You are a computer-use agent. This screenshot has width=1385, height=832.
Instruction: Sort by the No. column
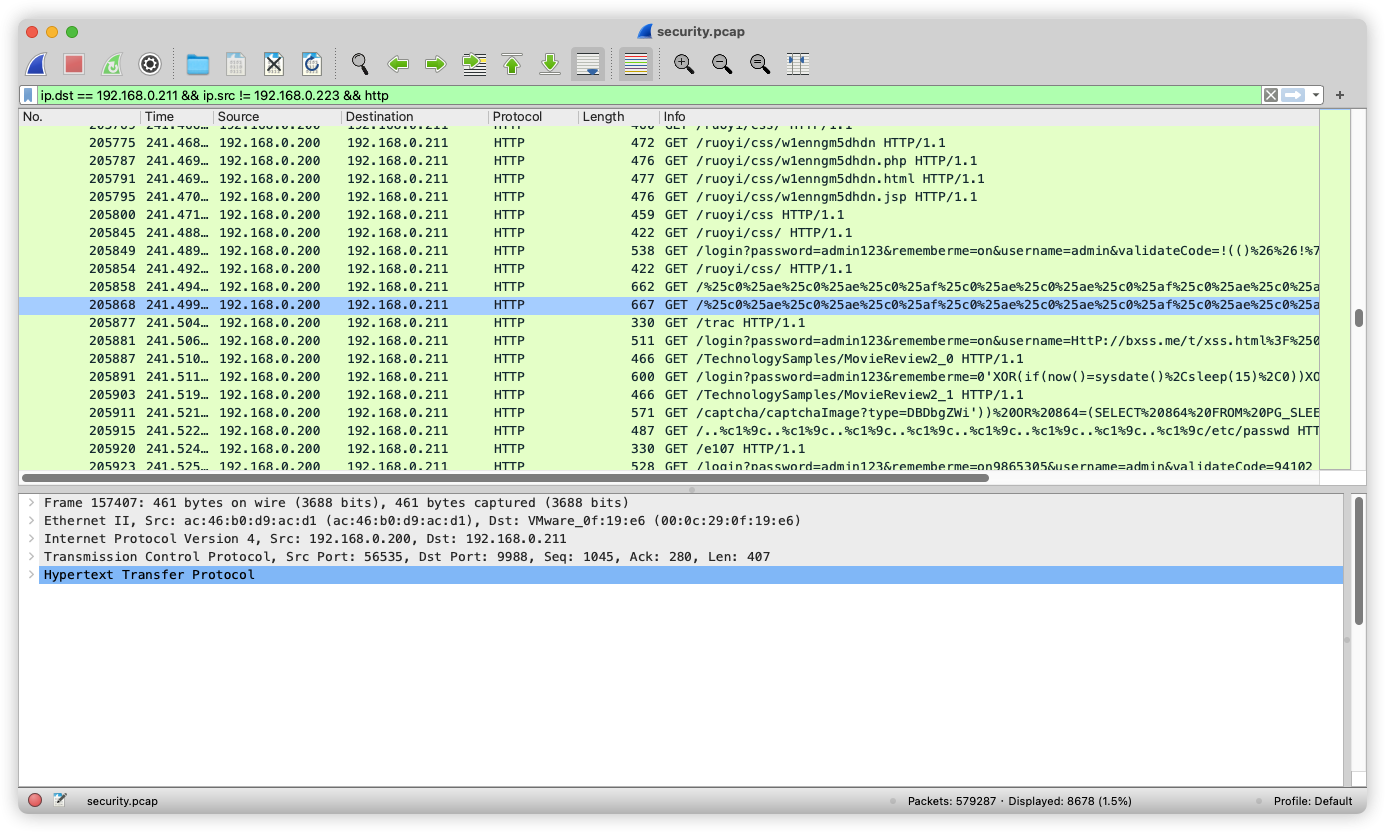pyautogui.click(x=79, y=117)
